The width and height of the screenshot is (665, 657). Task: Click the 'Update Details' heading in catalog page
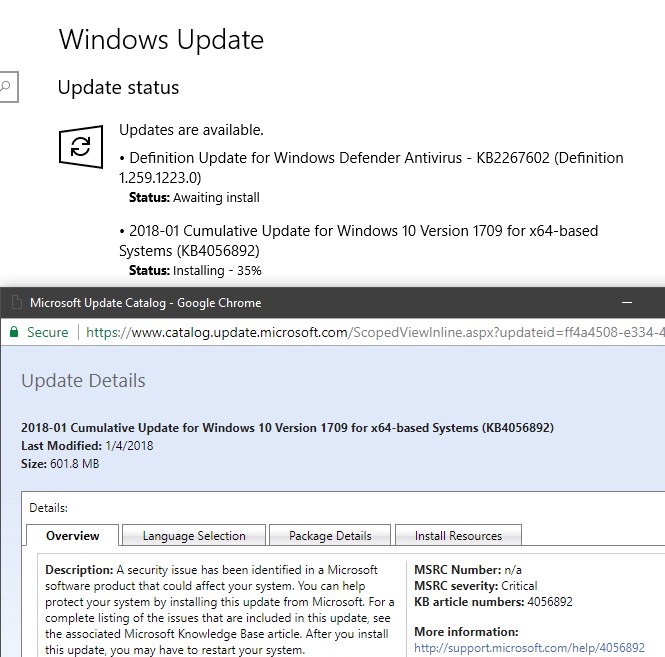[83, 380]
